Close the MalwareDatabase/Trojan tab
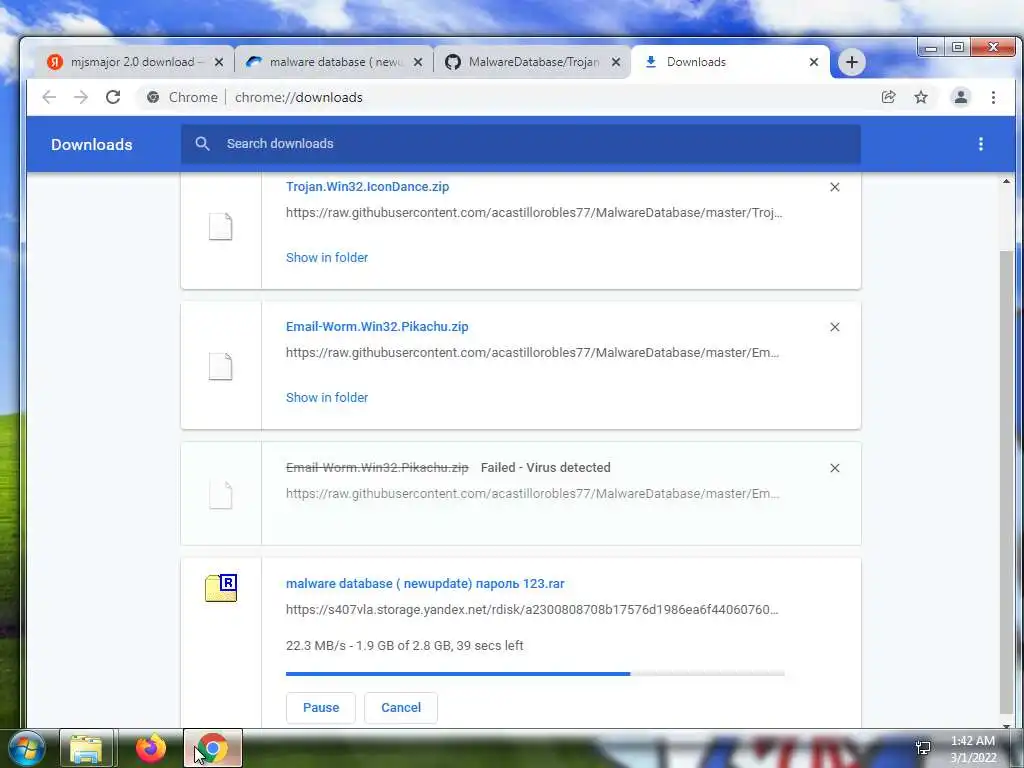This screenshot has width=1024, height=768. coord(616,62)
